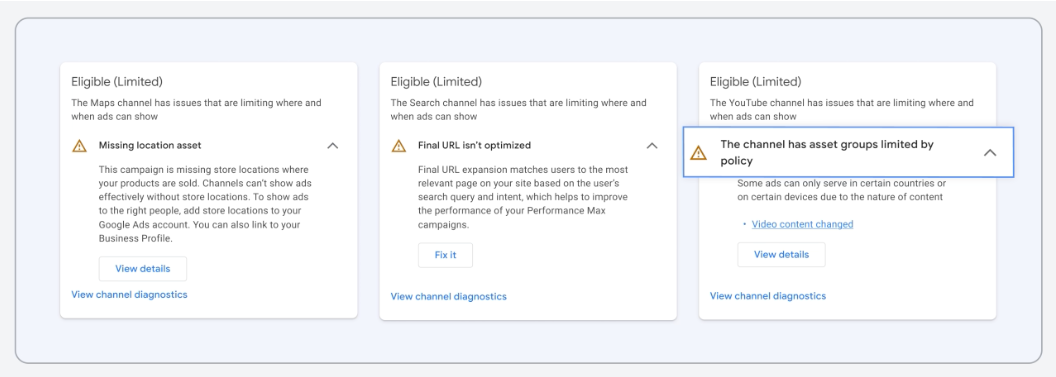1056x377 pixels.
Task: Select the Missing location asset title
Action: coord(150,145)
